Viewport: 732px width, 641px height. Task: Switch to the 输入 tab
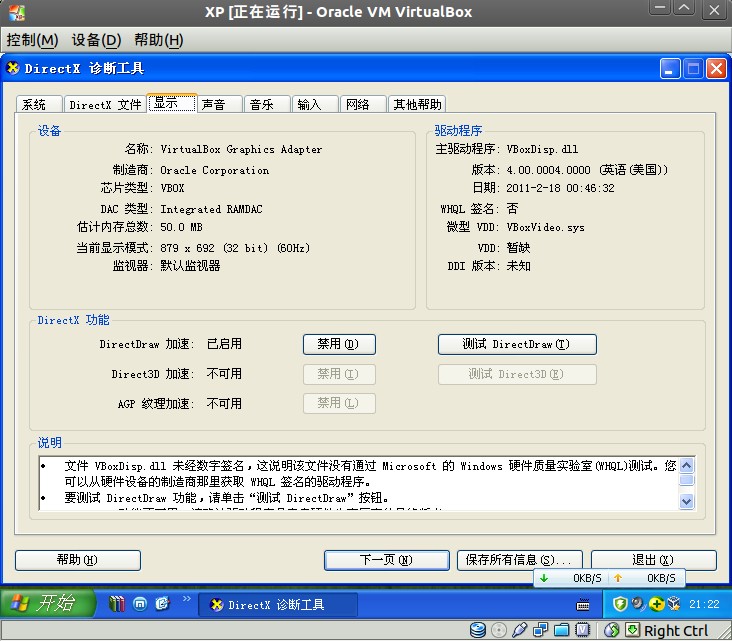tap(315, 105)
